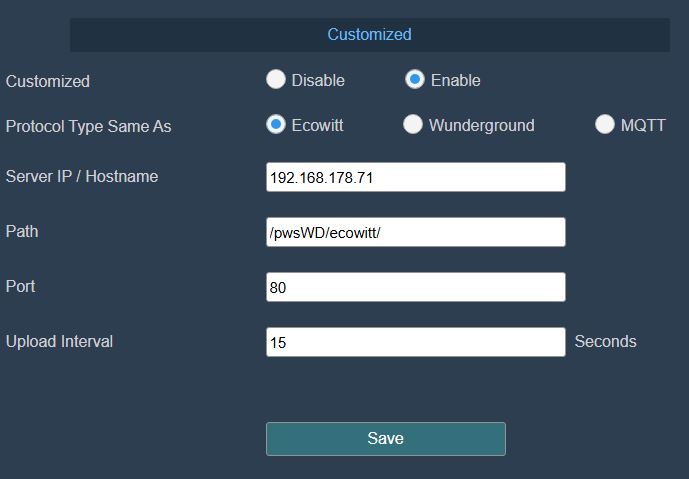Click the "Protocol Type Same As" label

tap(89, 126)
